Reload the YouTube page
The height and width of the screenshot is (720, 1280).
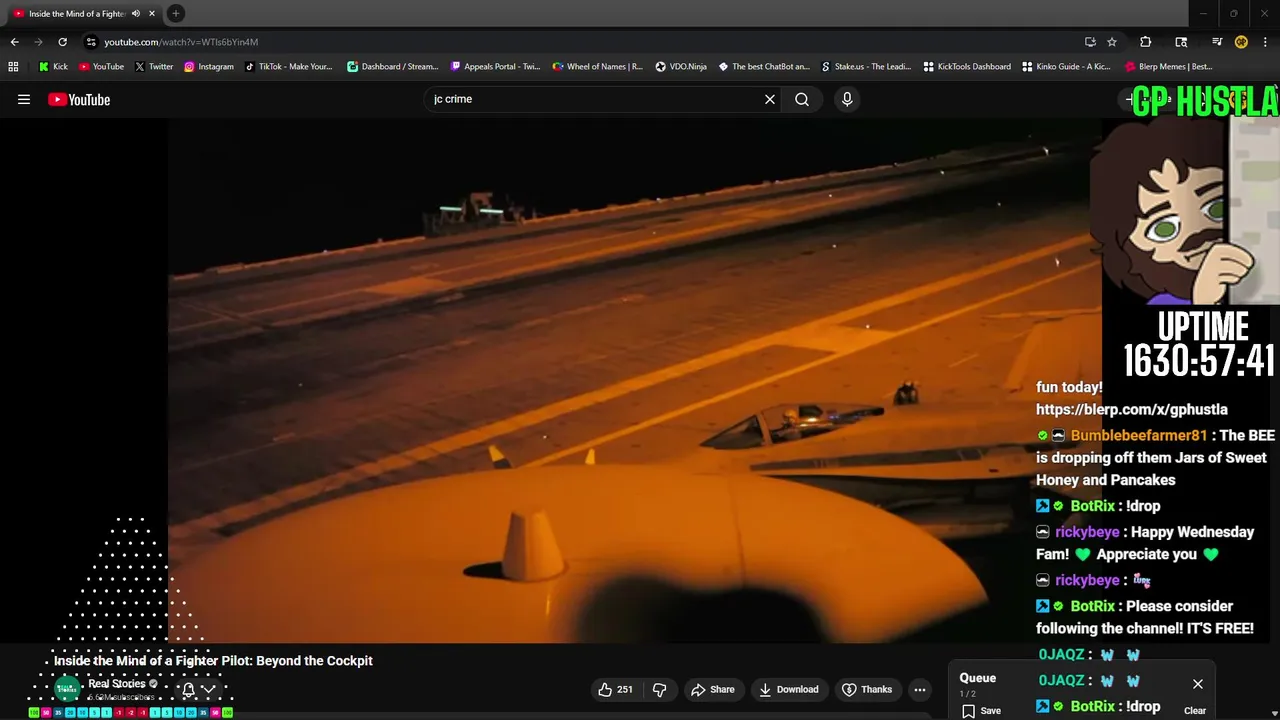tap(62, 42)
